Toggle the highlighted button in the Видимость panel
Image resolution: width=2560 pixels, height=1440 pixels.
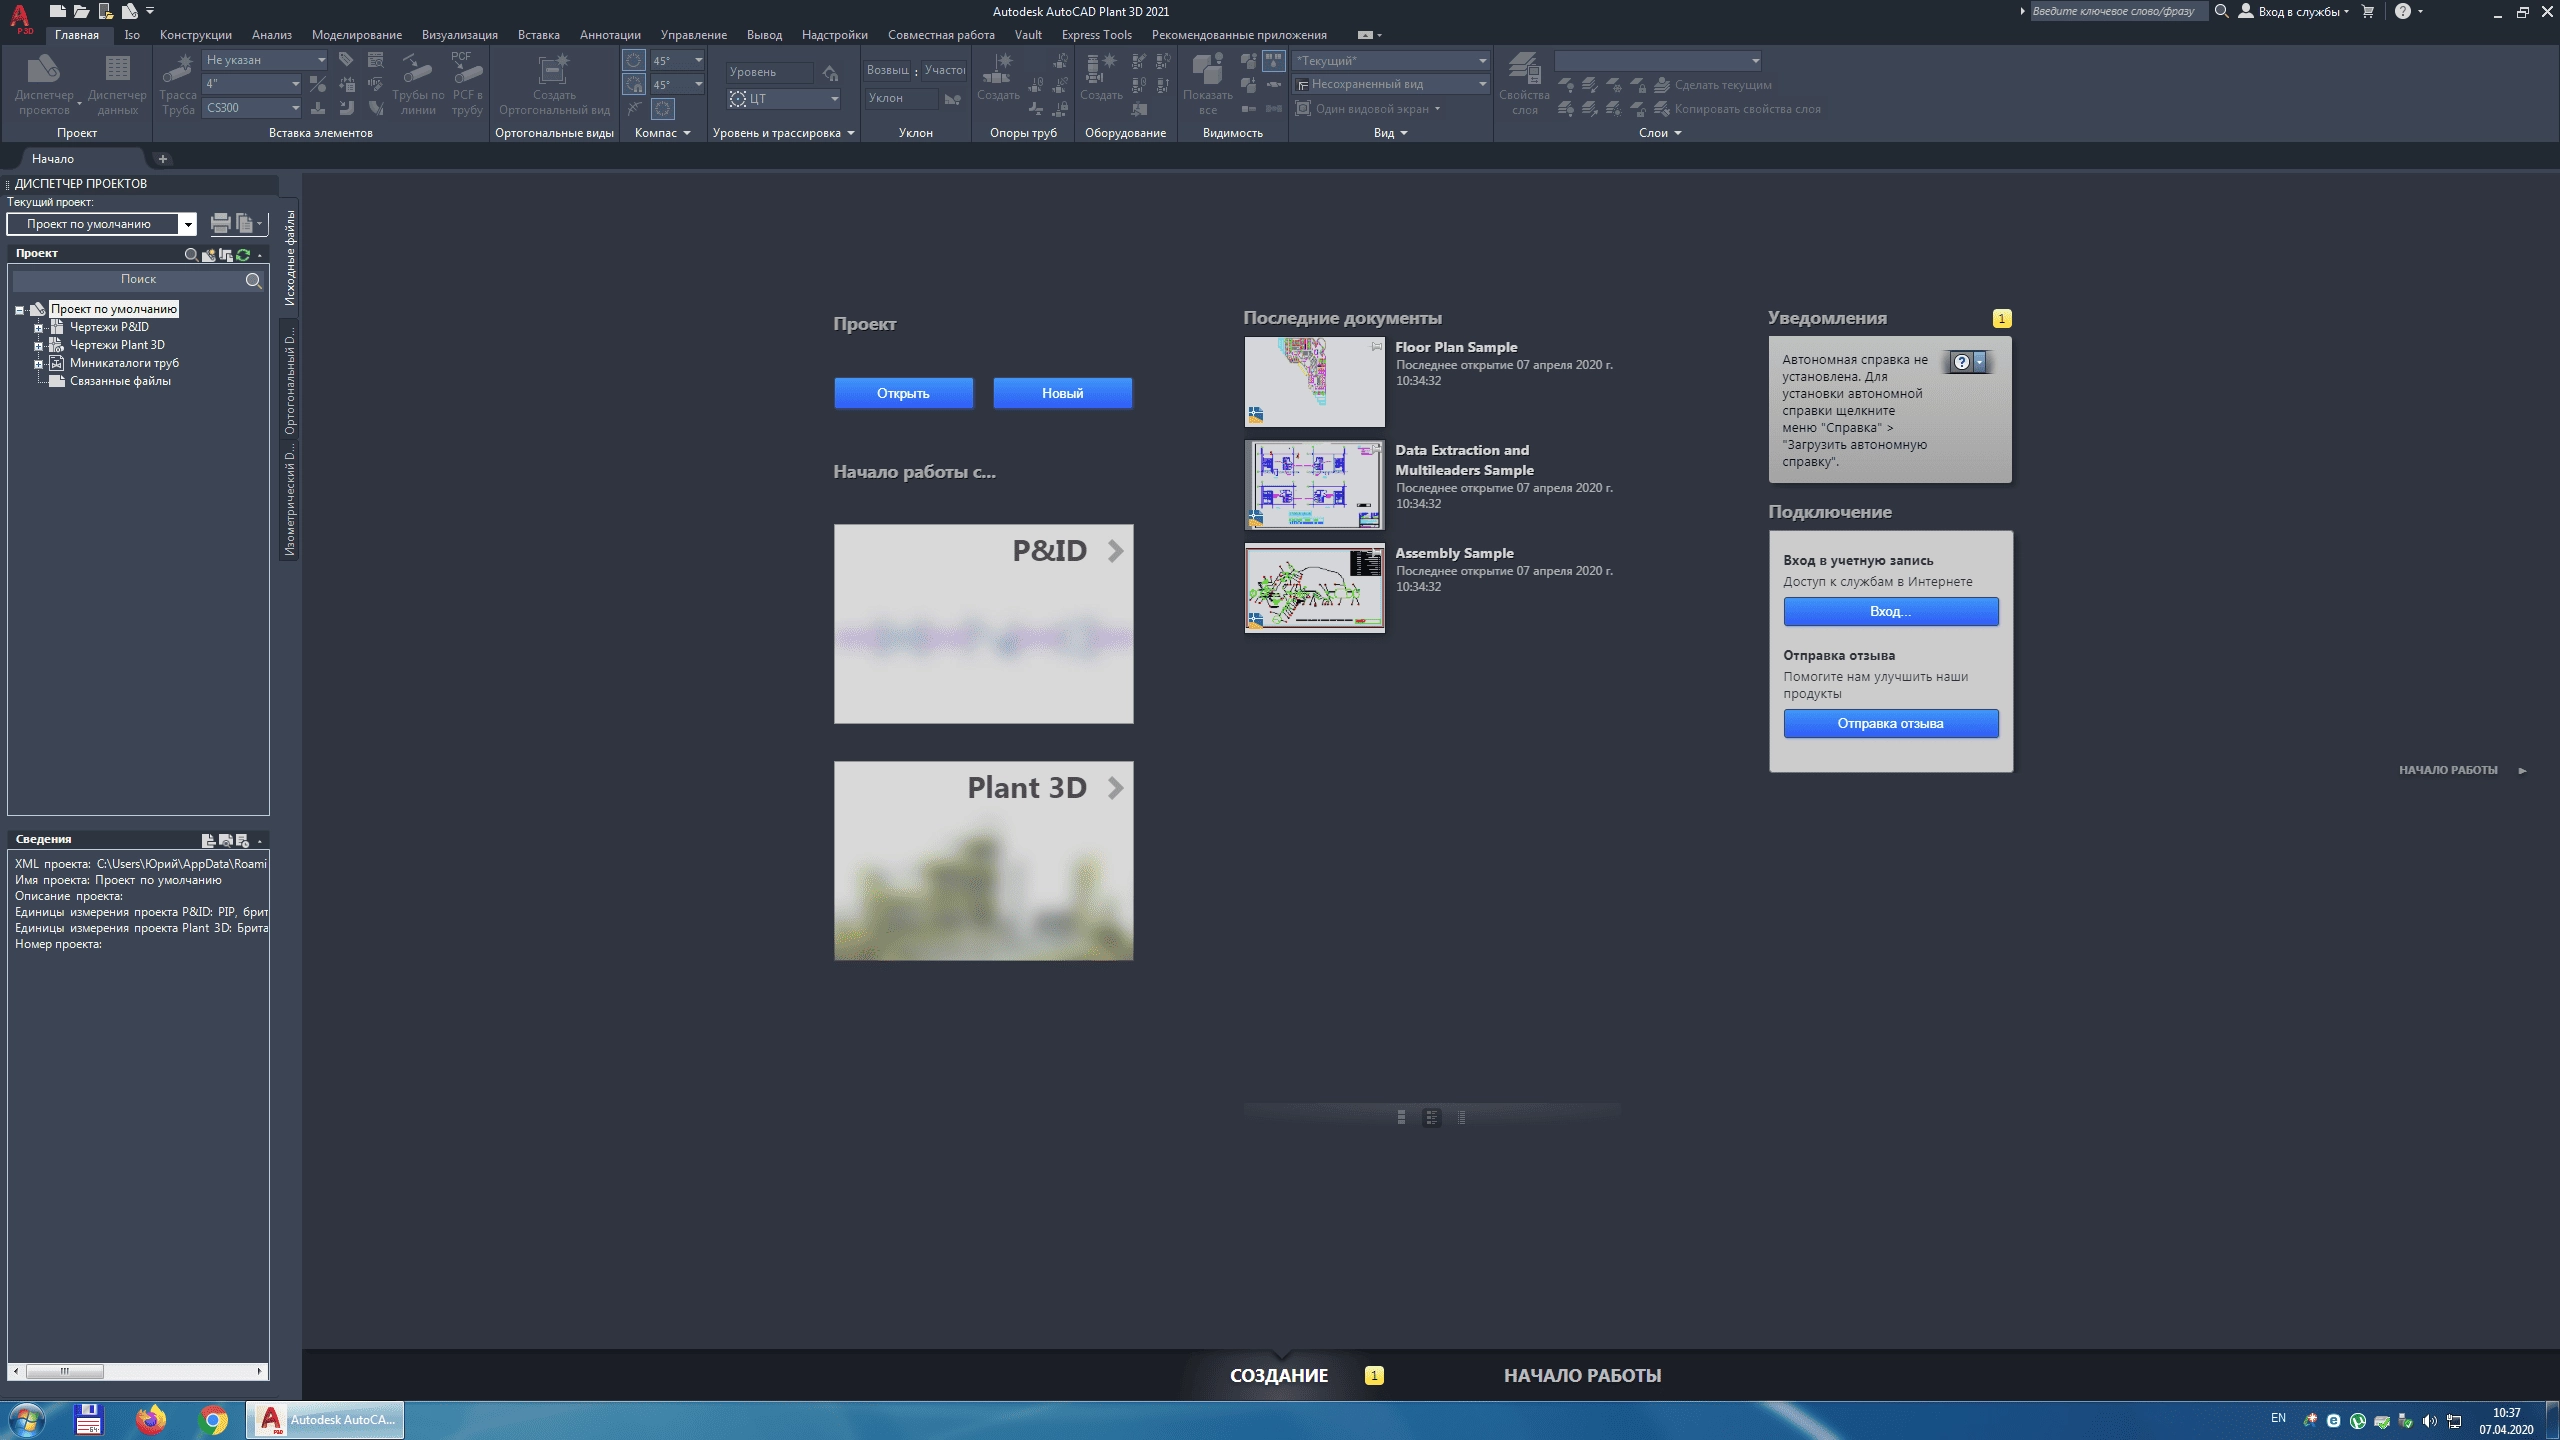[x=1273, y=60]
